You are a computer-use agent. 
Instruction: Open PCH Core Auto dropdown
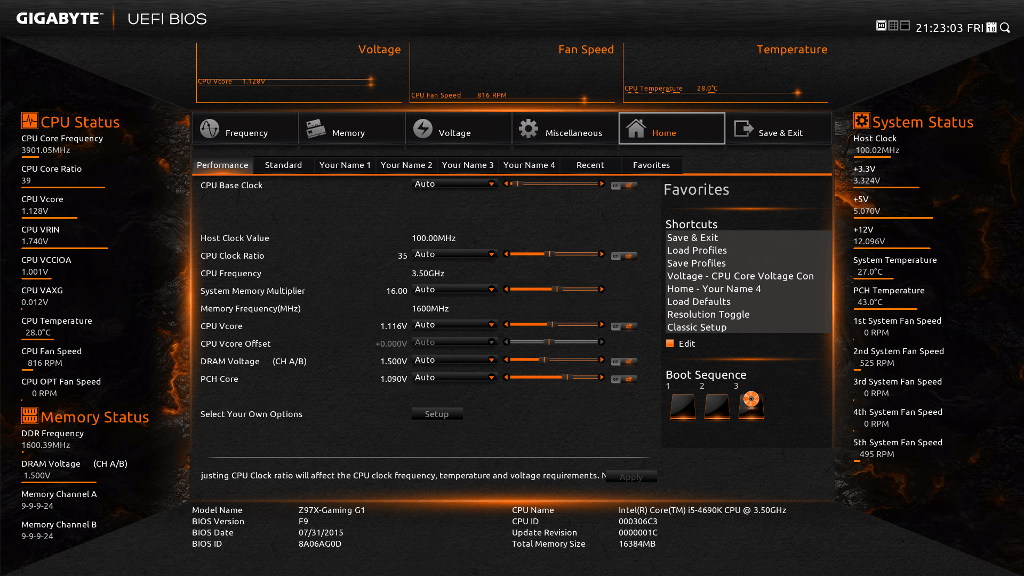454,377
